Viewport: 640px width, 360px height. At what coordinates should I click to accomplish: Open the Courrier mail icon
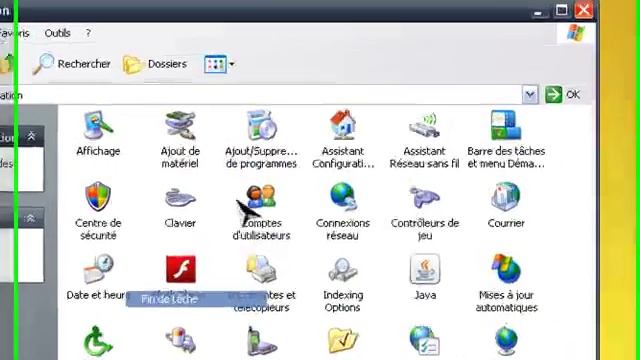tap(506, 196)
